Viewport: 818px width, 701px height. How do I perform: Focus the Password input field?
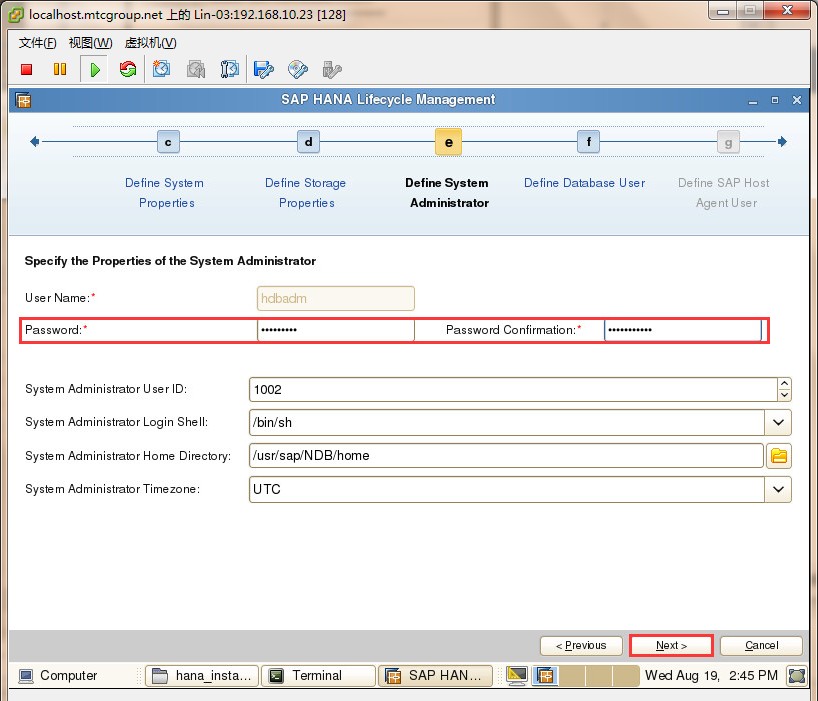click(x=336, y=330)
